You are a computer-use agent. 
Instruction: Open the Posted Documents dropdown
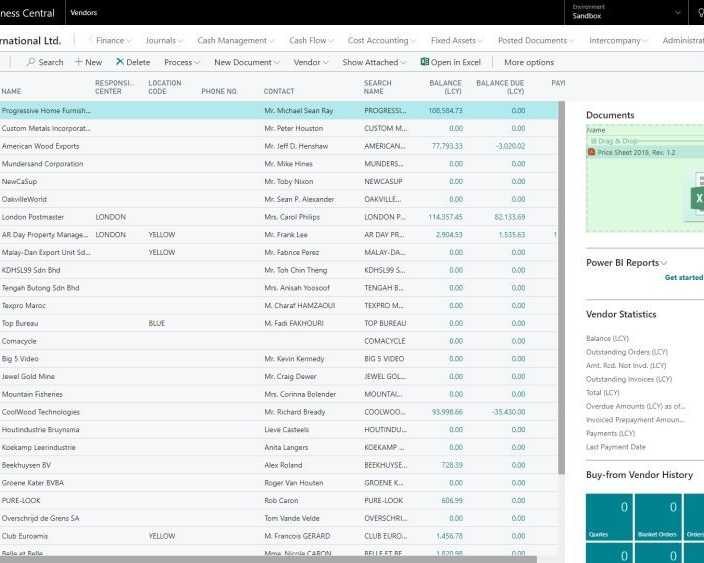pos(536,40)
